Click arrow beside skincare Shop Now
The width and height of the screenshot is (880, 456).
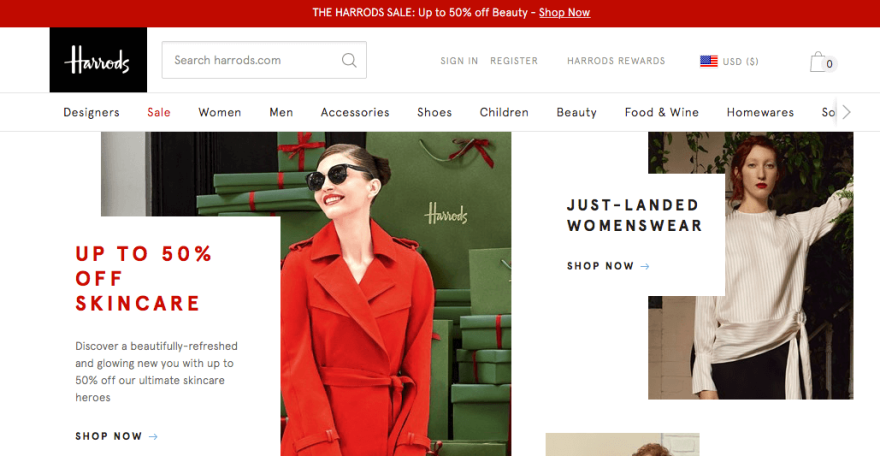pyautogui.click(x=153, y=436)
